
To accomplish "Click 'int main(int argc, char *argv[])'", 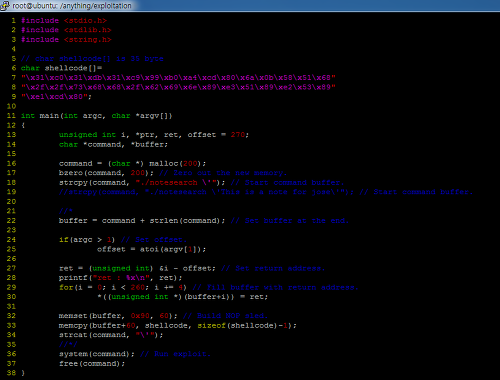I will [97, 116].
